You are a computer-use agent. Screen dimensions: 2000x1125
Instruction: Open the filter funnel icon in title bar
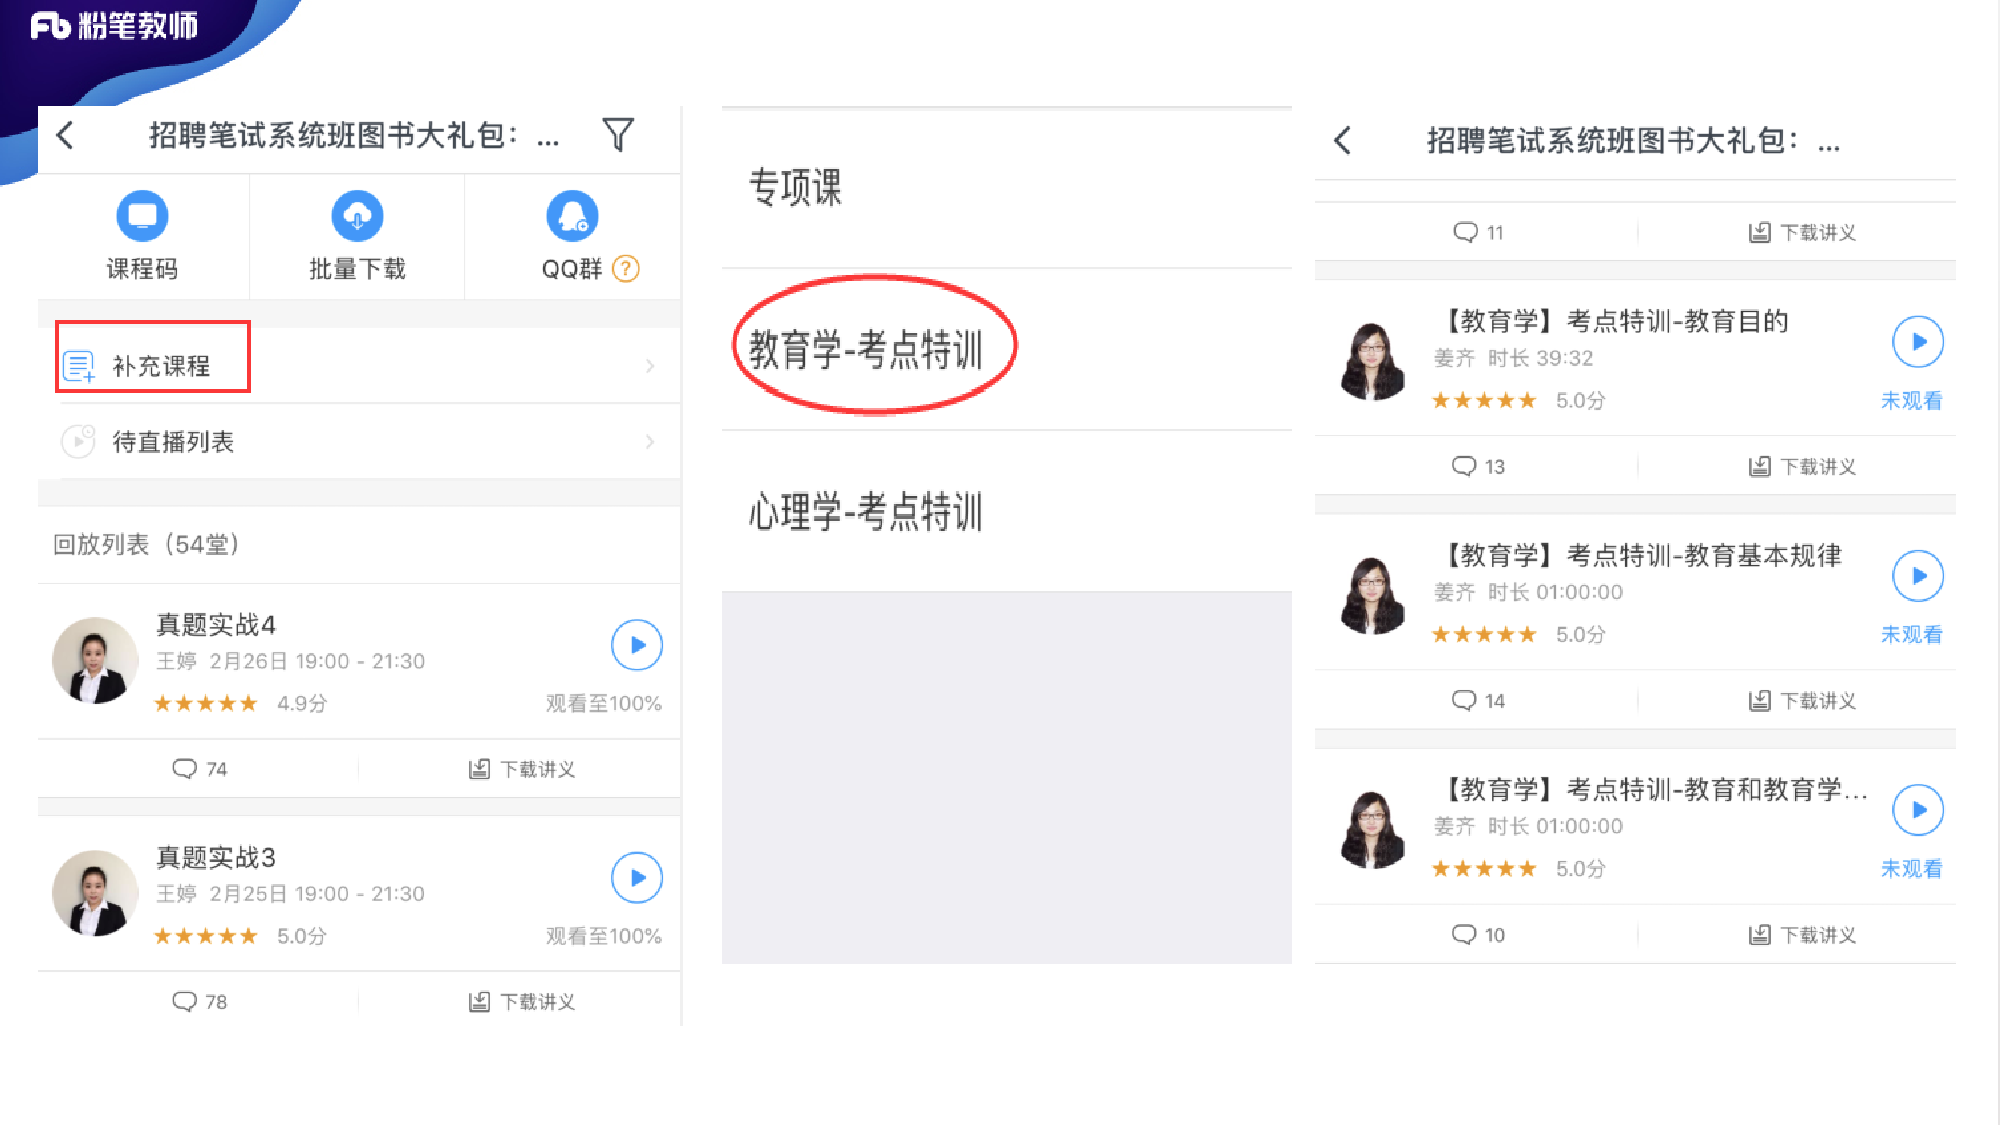619,133
